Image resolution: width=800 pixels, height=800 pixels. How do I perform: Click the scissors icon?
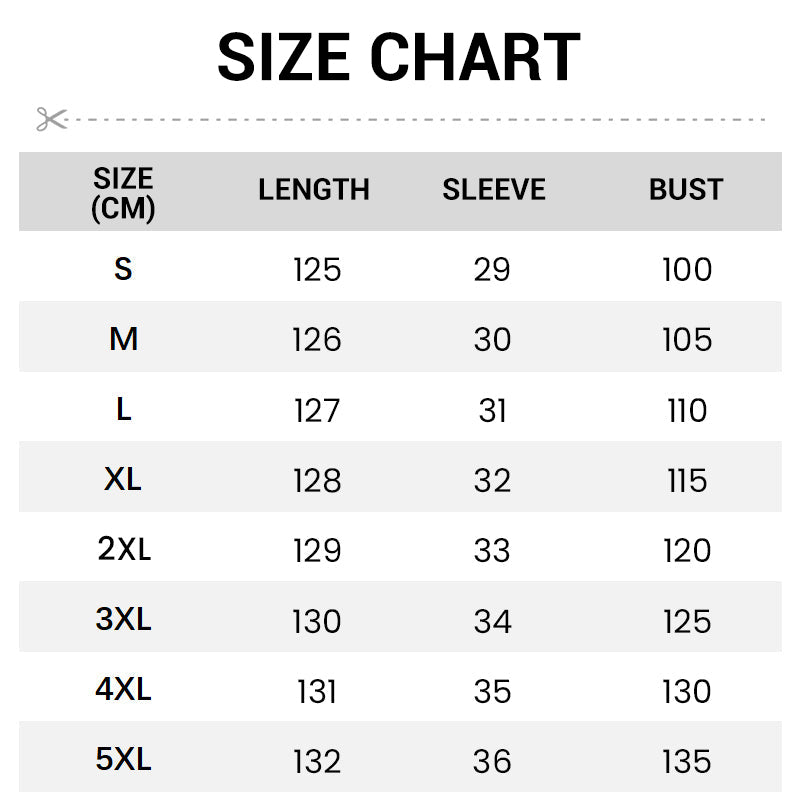tap(52, 119)
